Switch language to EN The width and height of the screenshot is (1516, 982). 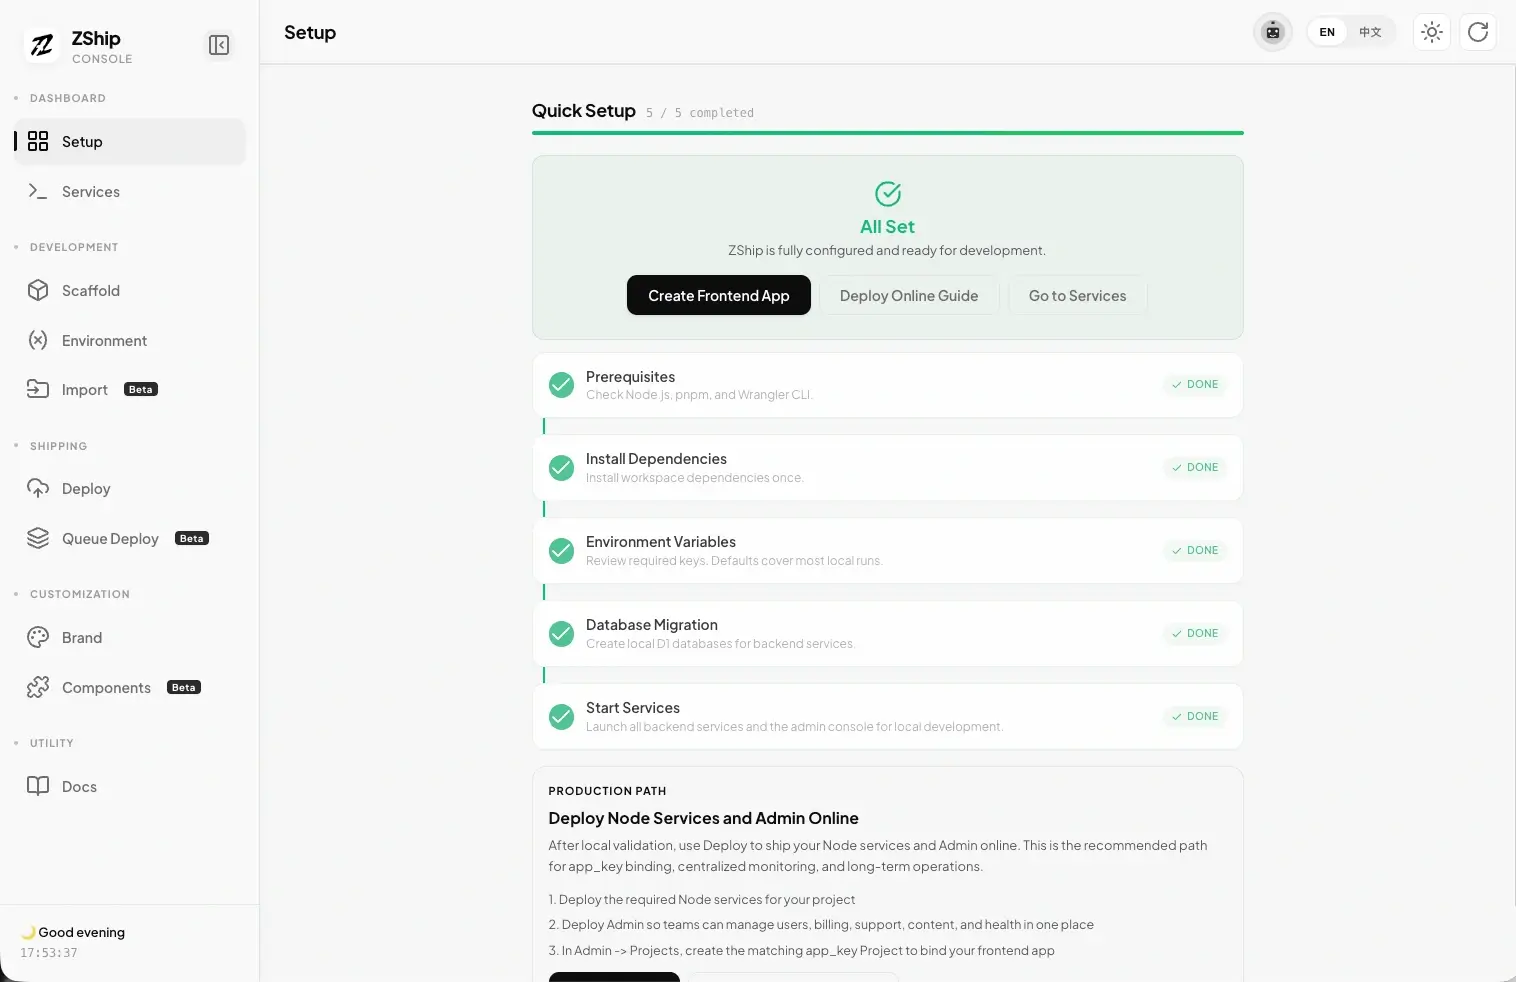1327,32
